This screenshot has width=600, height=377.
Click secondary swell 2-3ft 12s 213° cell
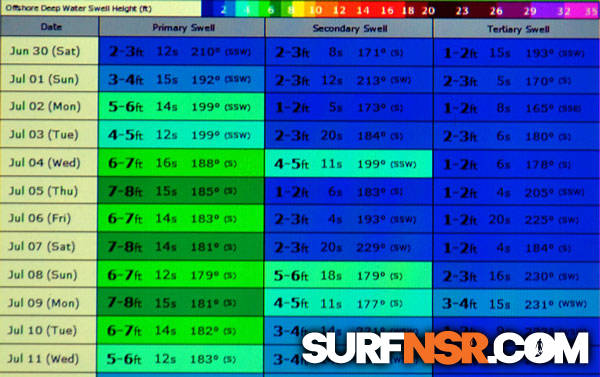click(x=349, y=80)
